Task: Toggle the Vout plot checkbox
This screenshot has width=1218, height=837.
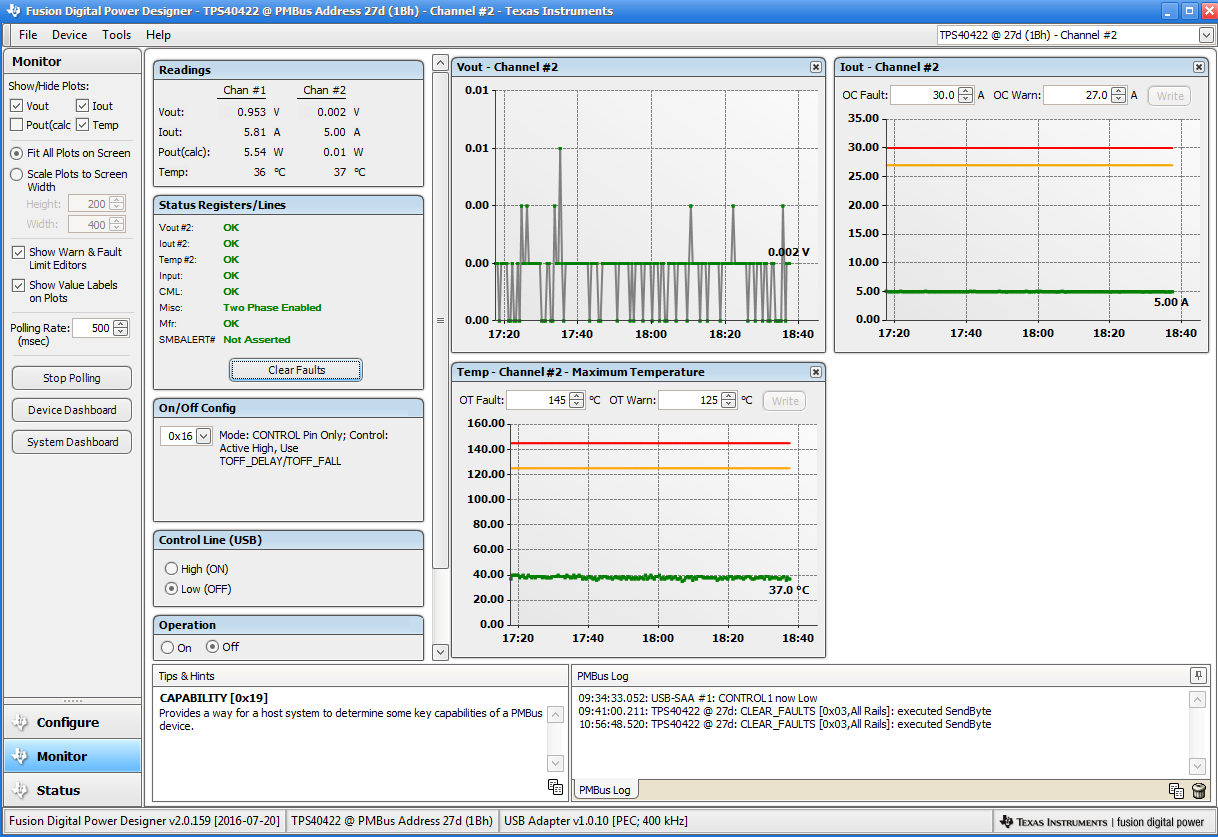Action: (x=16, y=106)
